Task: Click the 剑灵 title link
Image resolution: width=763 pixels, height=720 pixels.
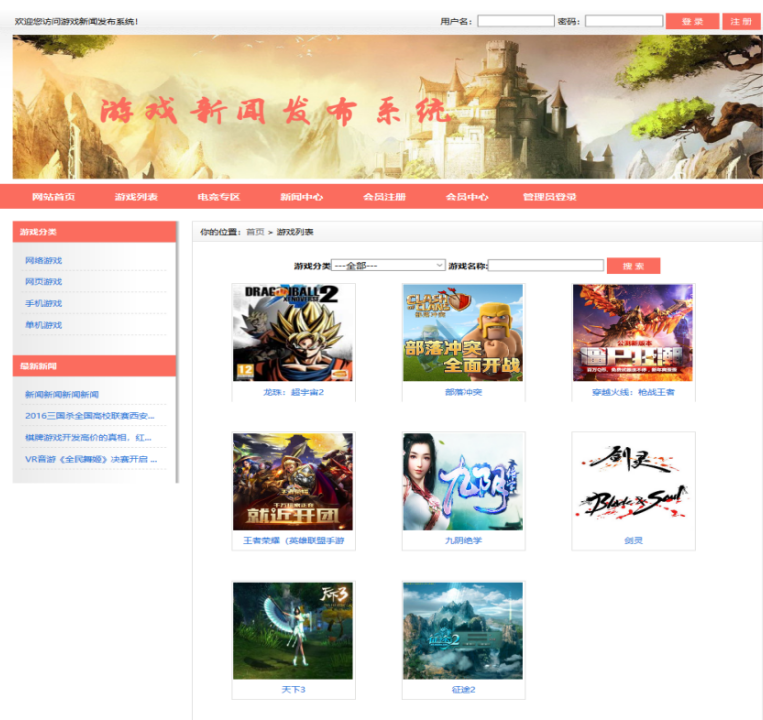Action: coord(634,540)
